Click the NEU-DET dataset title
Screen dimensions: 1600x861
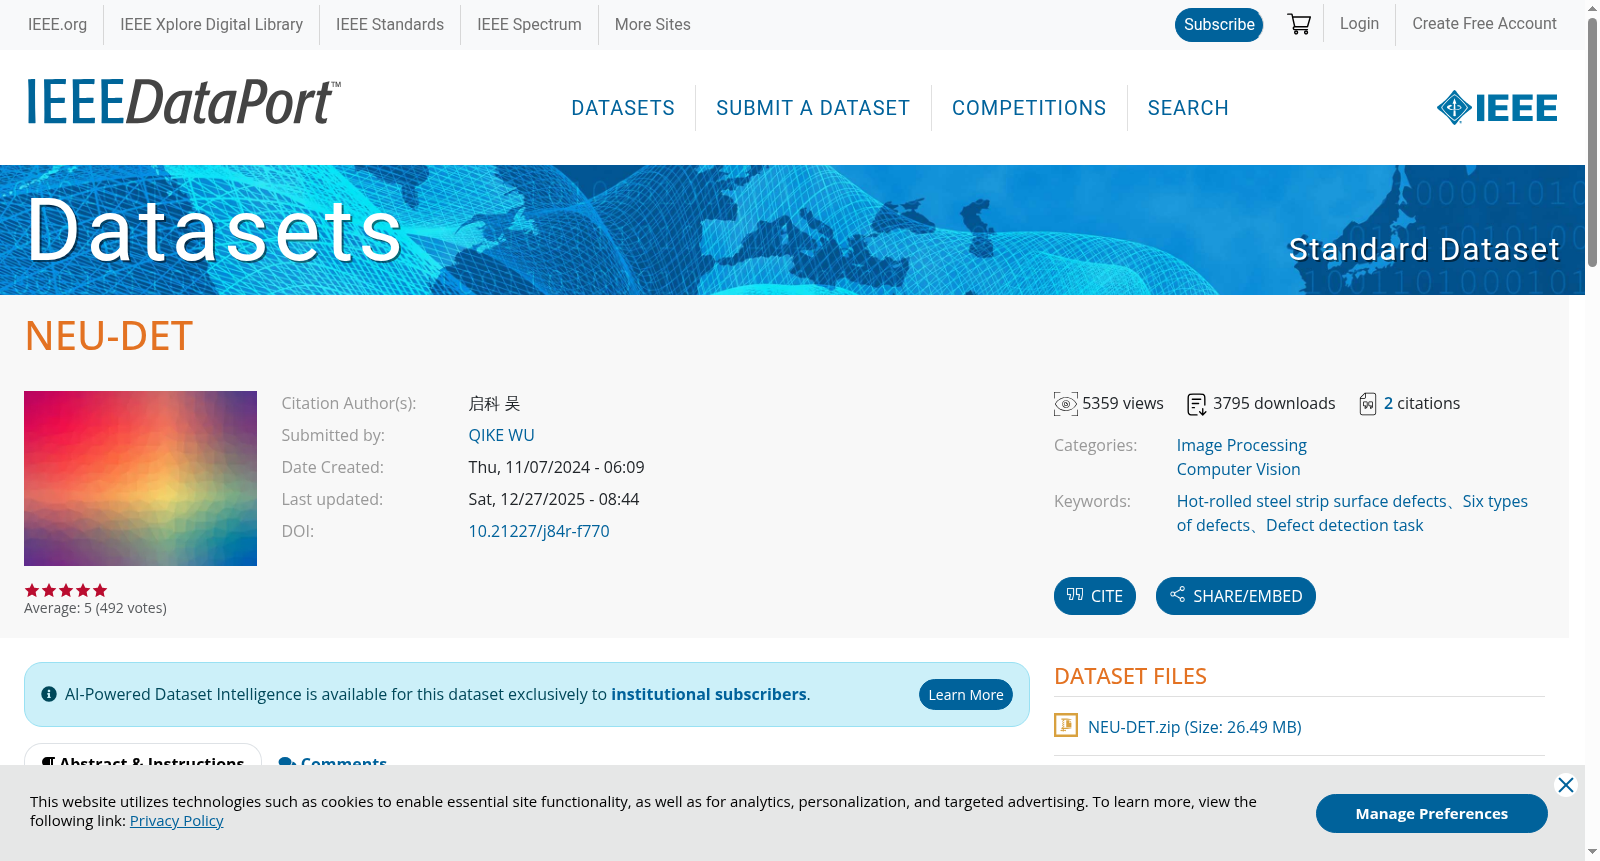pyautogui.click(x=109, y=336)
